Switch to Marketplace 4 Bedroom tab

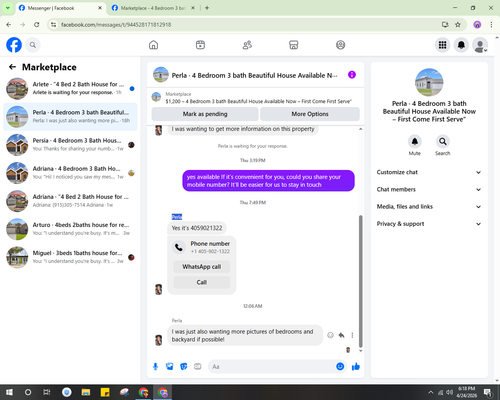(x=153, y=8)
